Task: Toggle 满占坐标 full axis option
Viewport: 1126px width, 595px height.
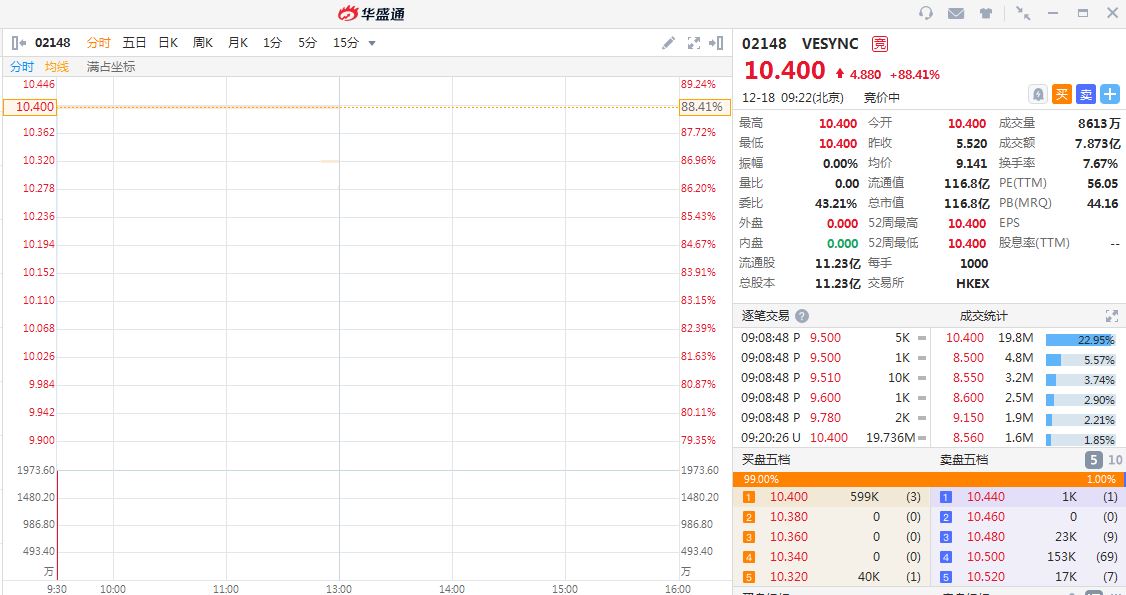Action: pyautogui.click(x=111, y=67)
